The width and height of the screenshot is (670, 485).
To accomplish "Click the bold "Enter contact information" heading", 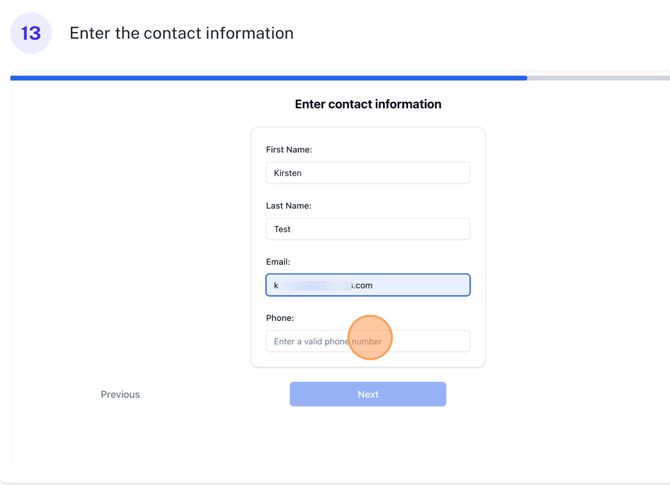I will (x=368, y=104).
